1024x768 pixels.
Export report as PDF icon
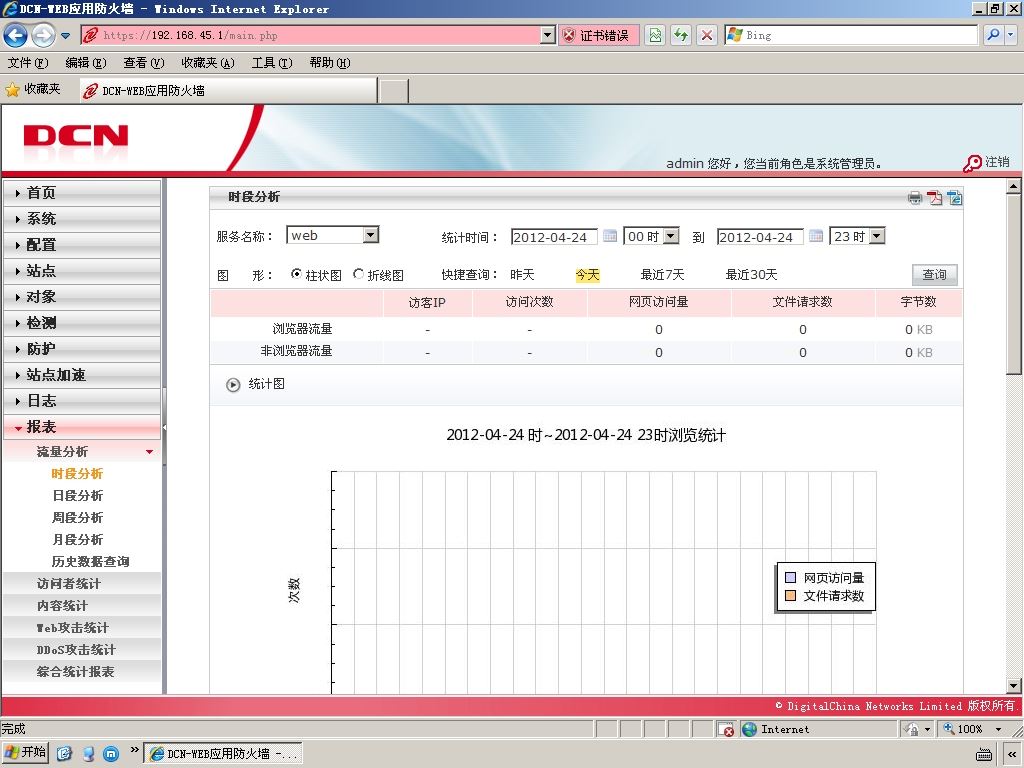tap(935, 198)
